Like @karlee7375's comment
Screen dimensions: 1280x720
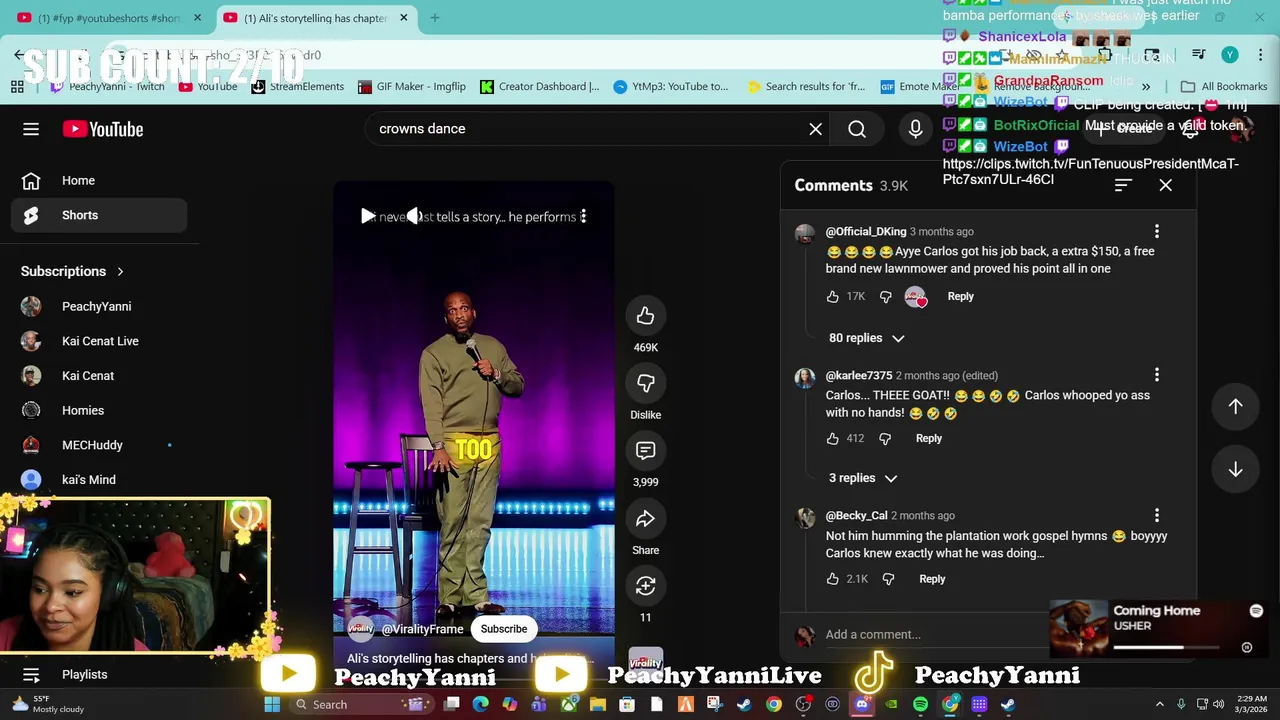(832, 438)
